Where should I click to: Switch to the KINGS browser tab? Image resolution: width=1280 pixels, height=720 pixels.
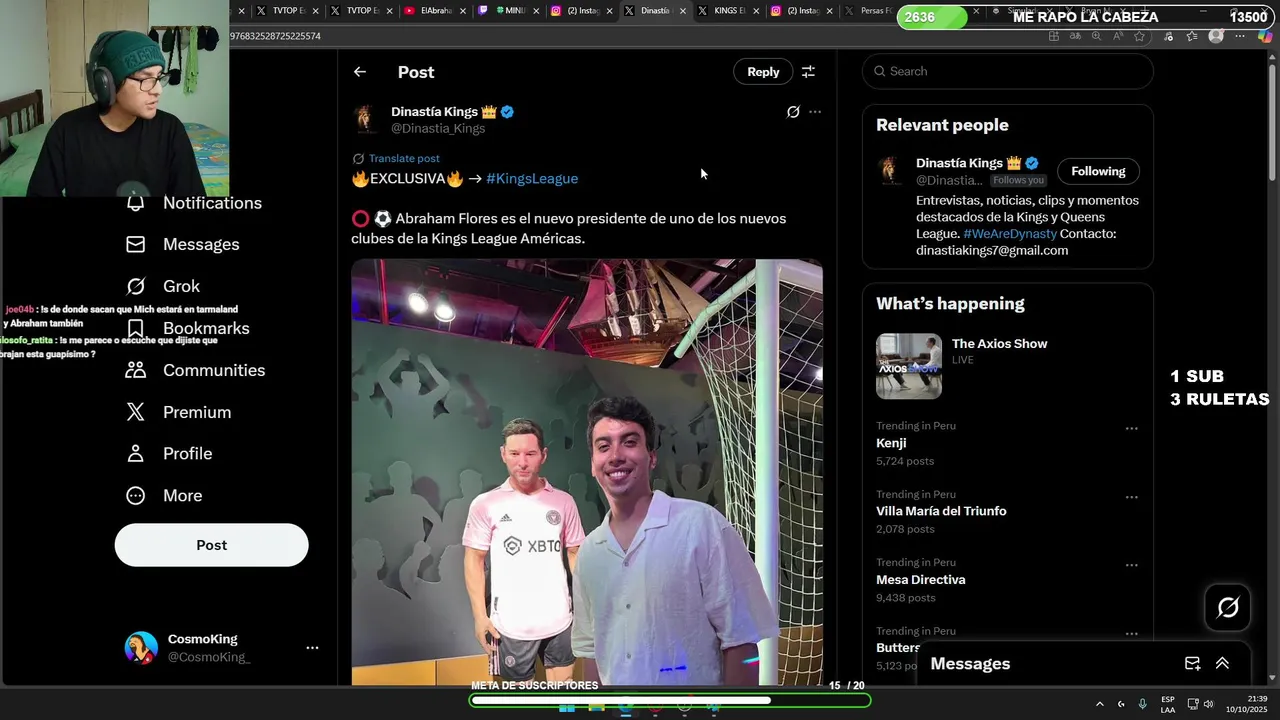[x=728, y=11]
